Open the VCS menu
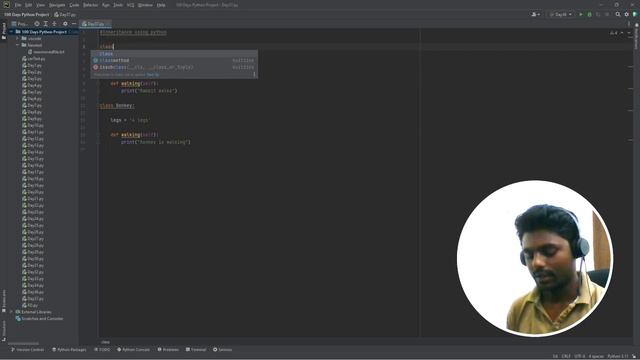Screen dimensions: 640x360 [131, 5]
